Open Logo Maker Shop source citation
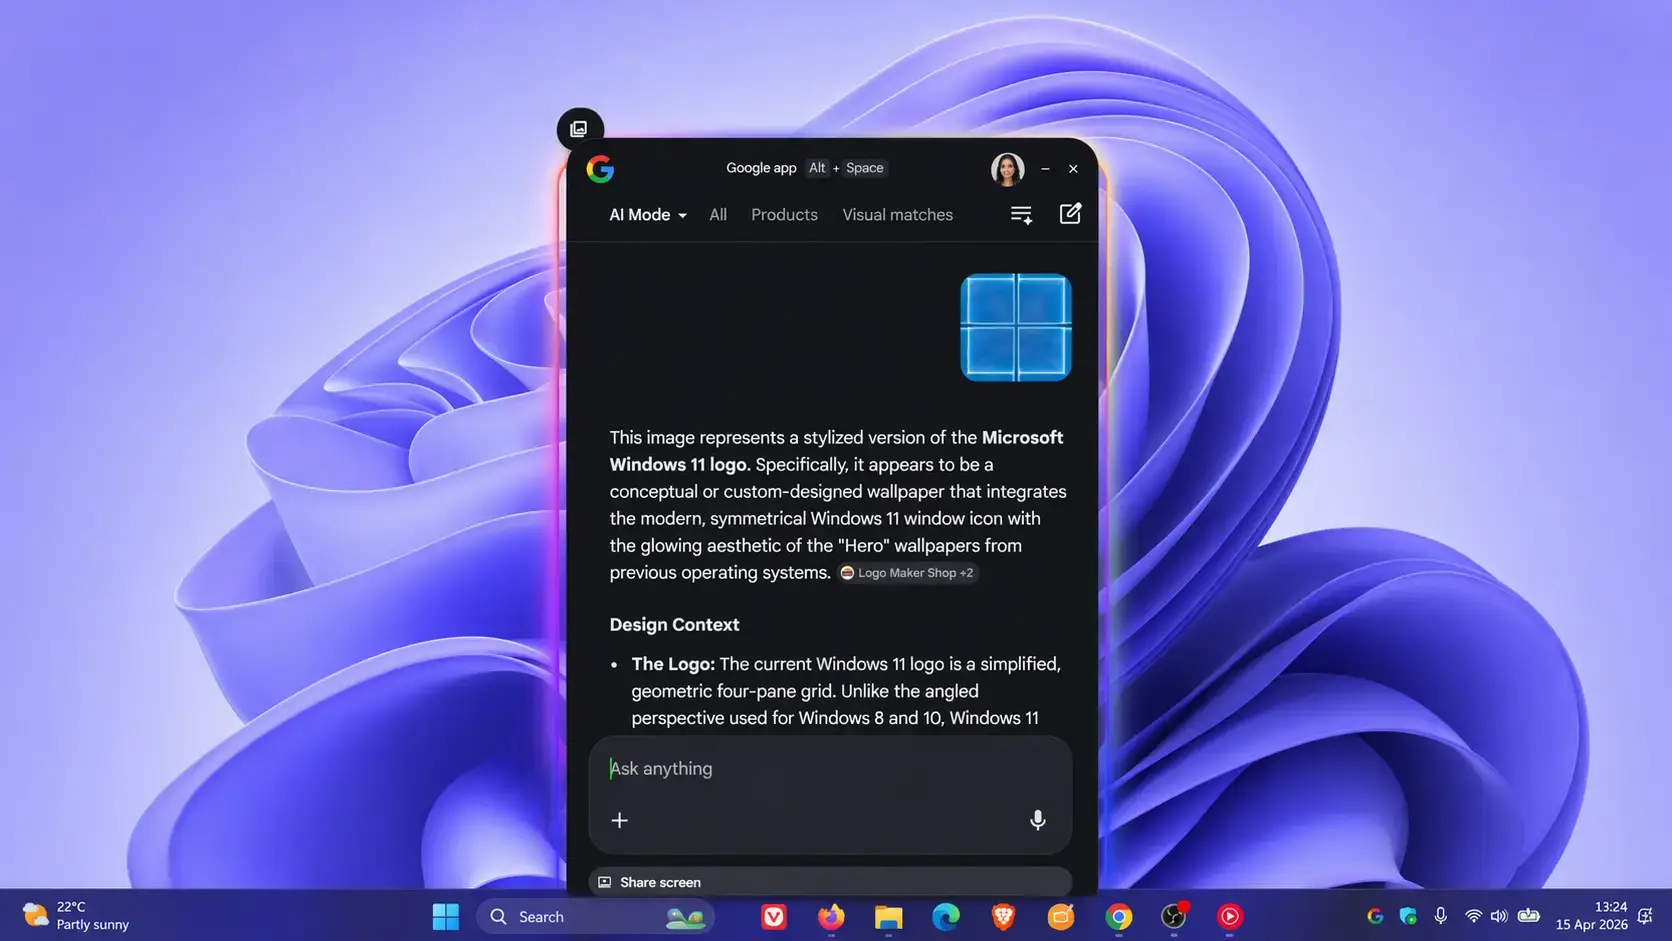Screen dimensions: 1672x941 pos(907,573)
